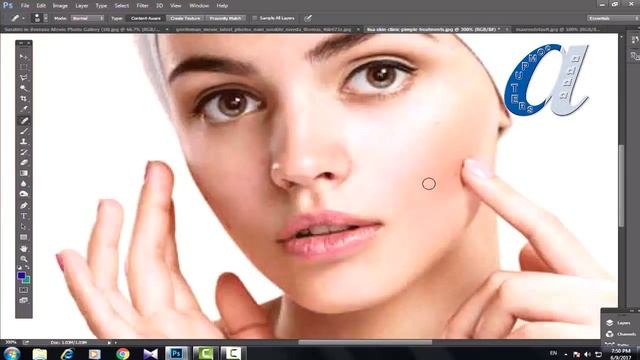Click the background color swatch
This screenshot has width=640, height=360.
pyautogui.click(x=27, y=280)
